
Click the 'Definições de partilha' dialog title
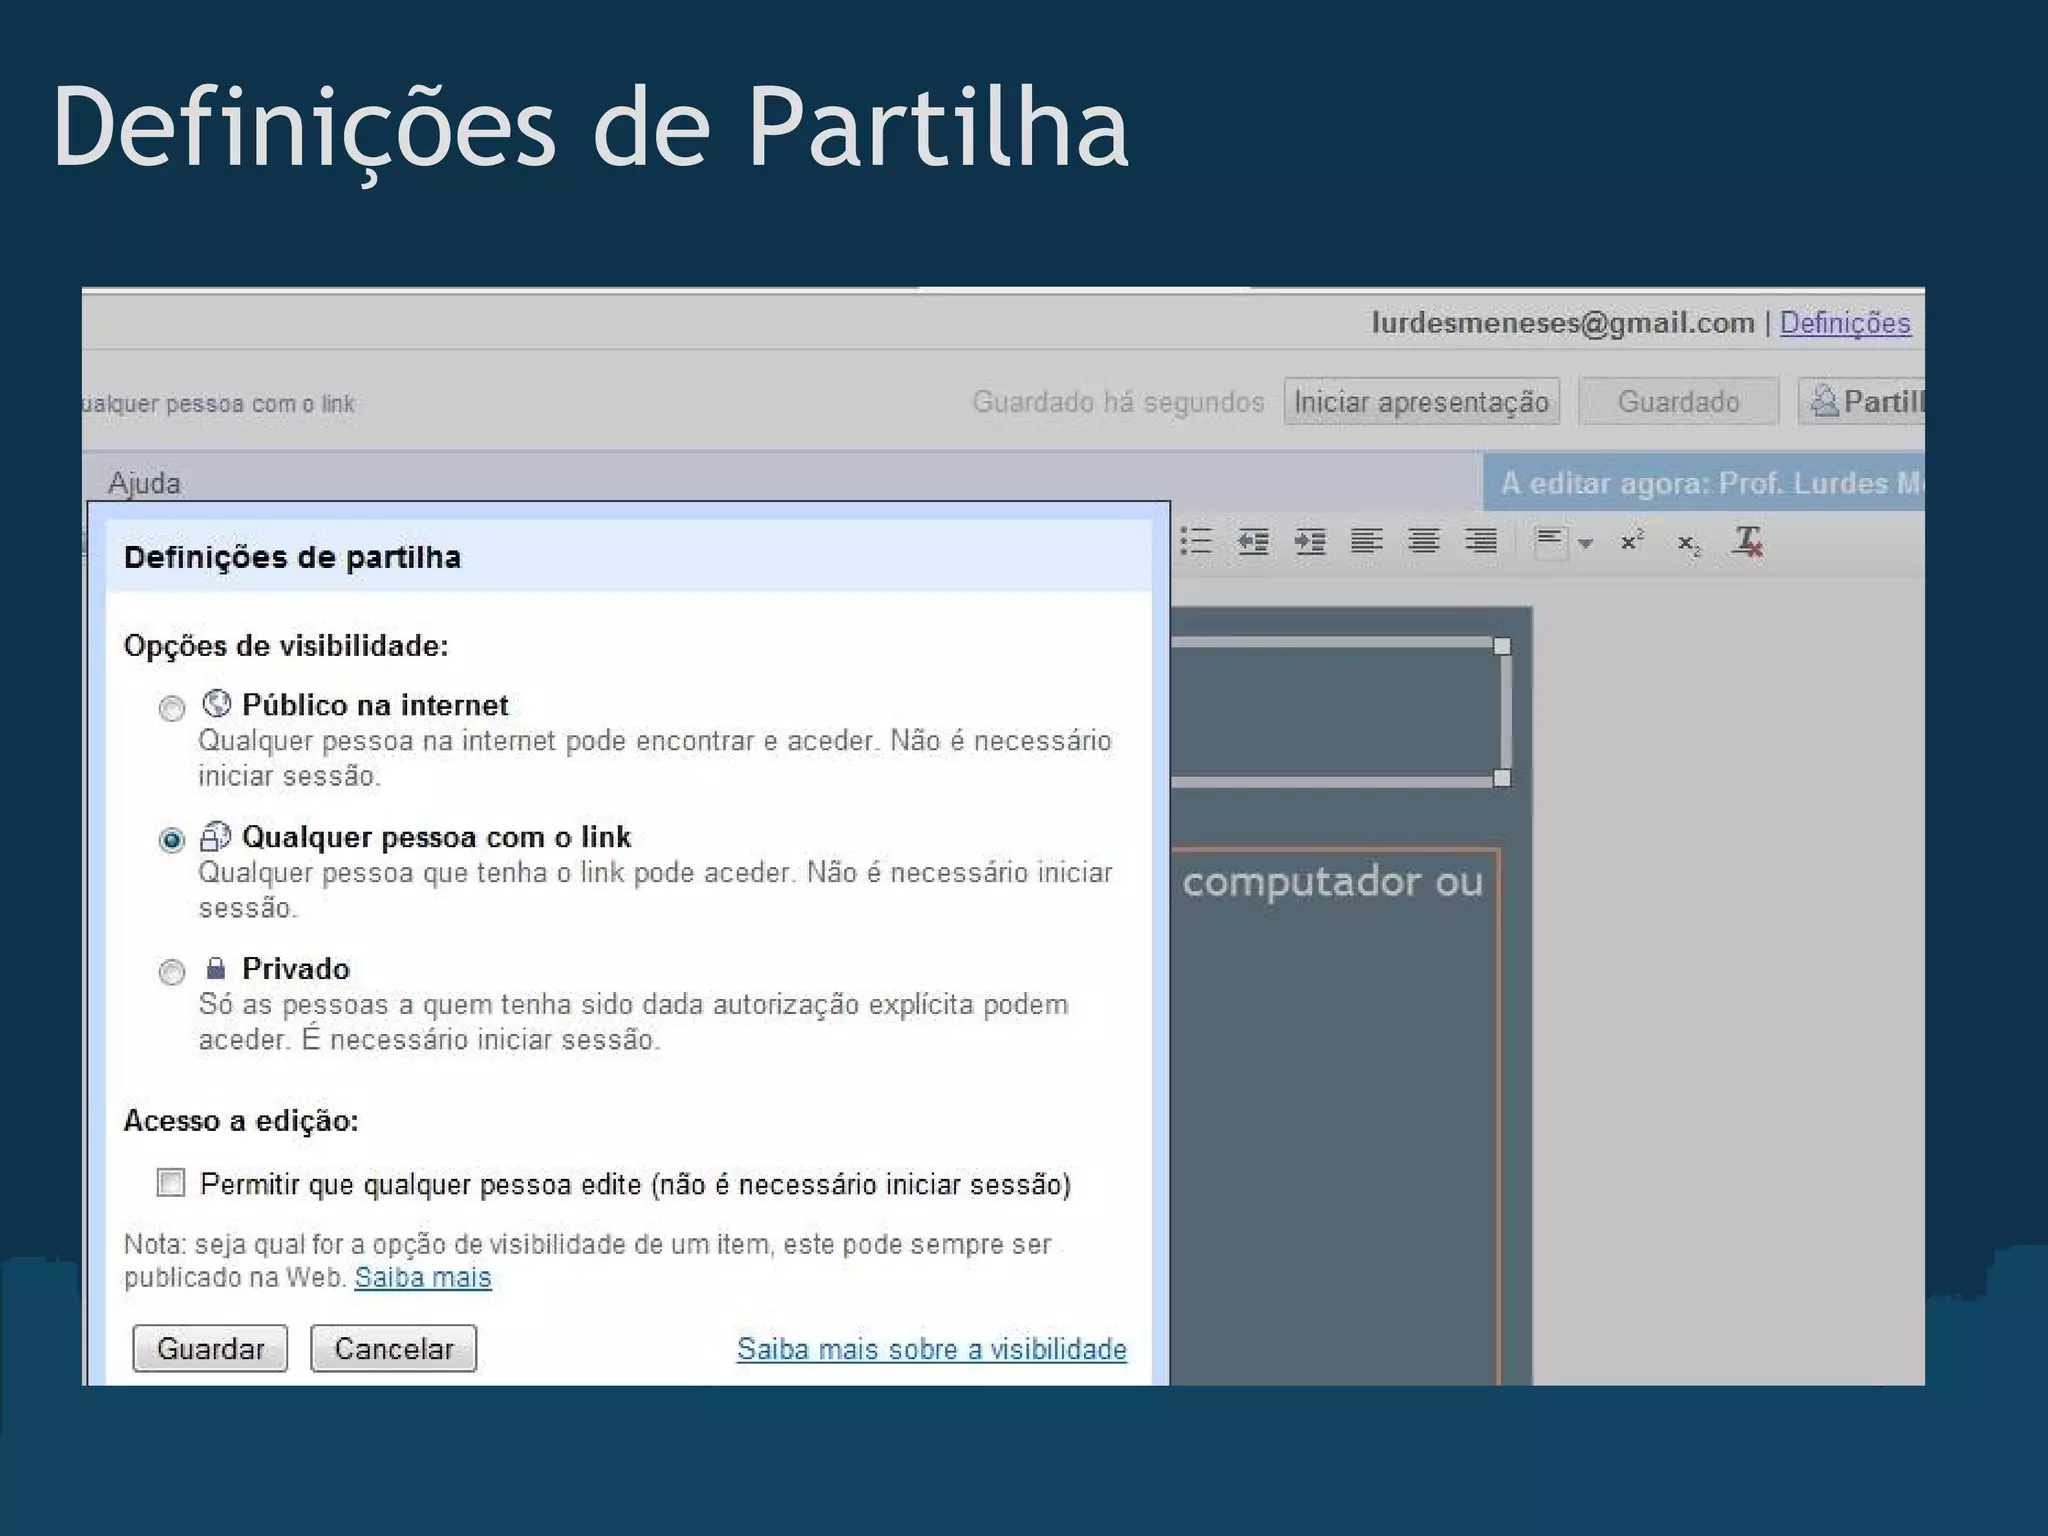click(x=292, y=557)
